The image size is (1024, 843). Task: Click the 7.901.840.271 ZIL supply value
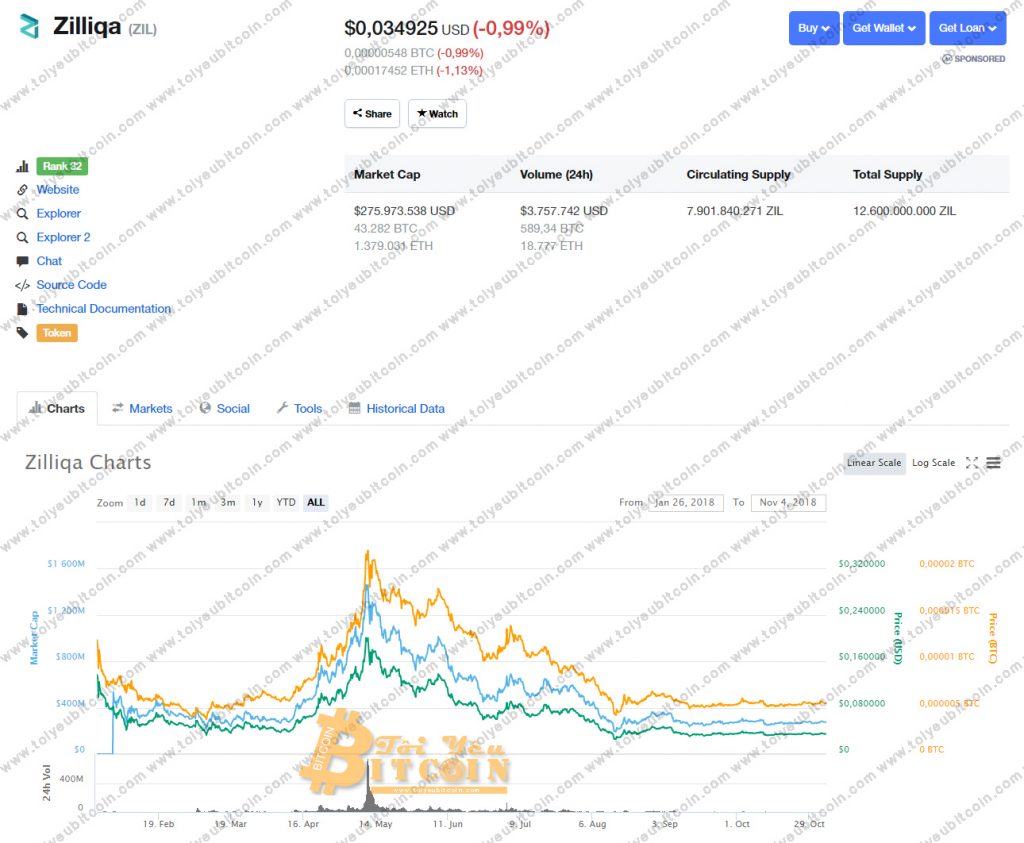point(735,211)
